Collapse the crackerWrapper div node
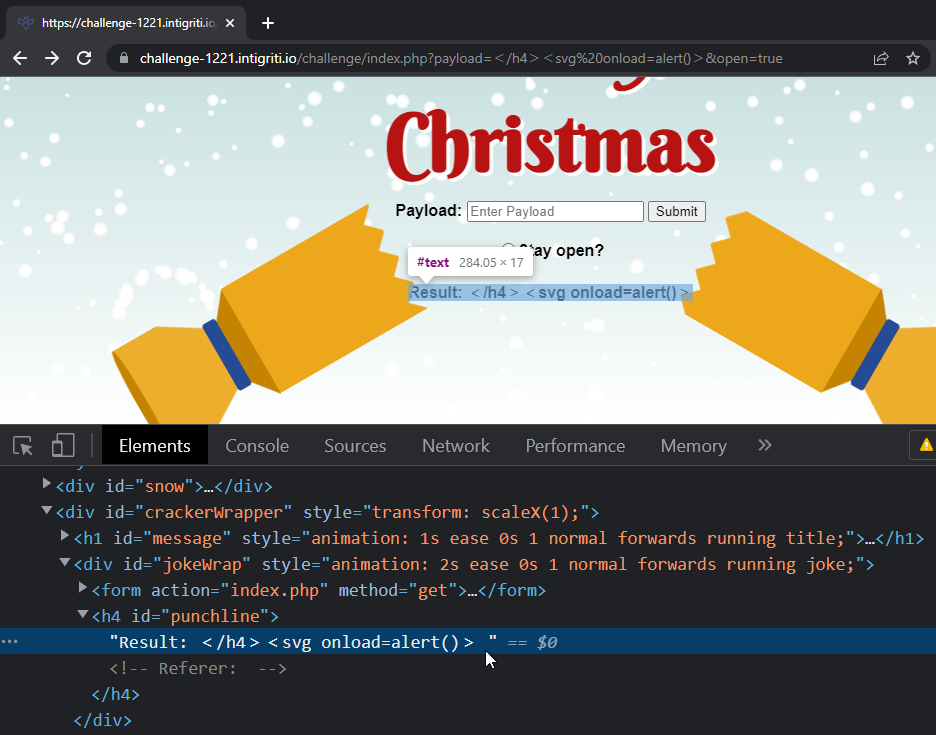The width and height of the screenshot is (936, 735). (x=47, y=511)
